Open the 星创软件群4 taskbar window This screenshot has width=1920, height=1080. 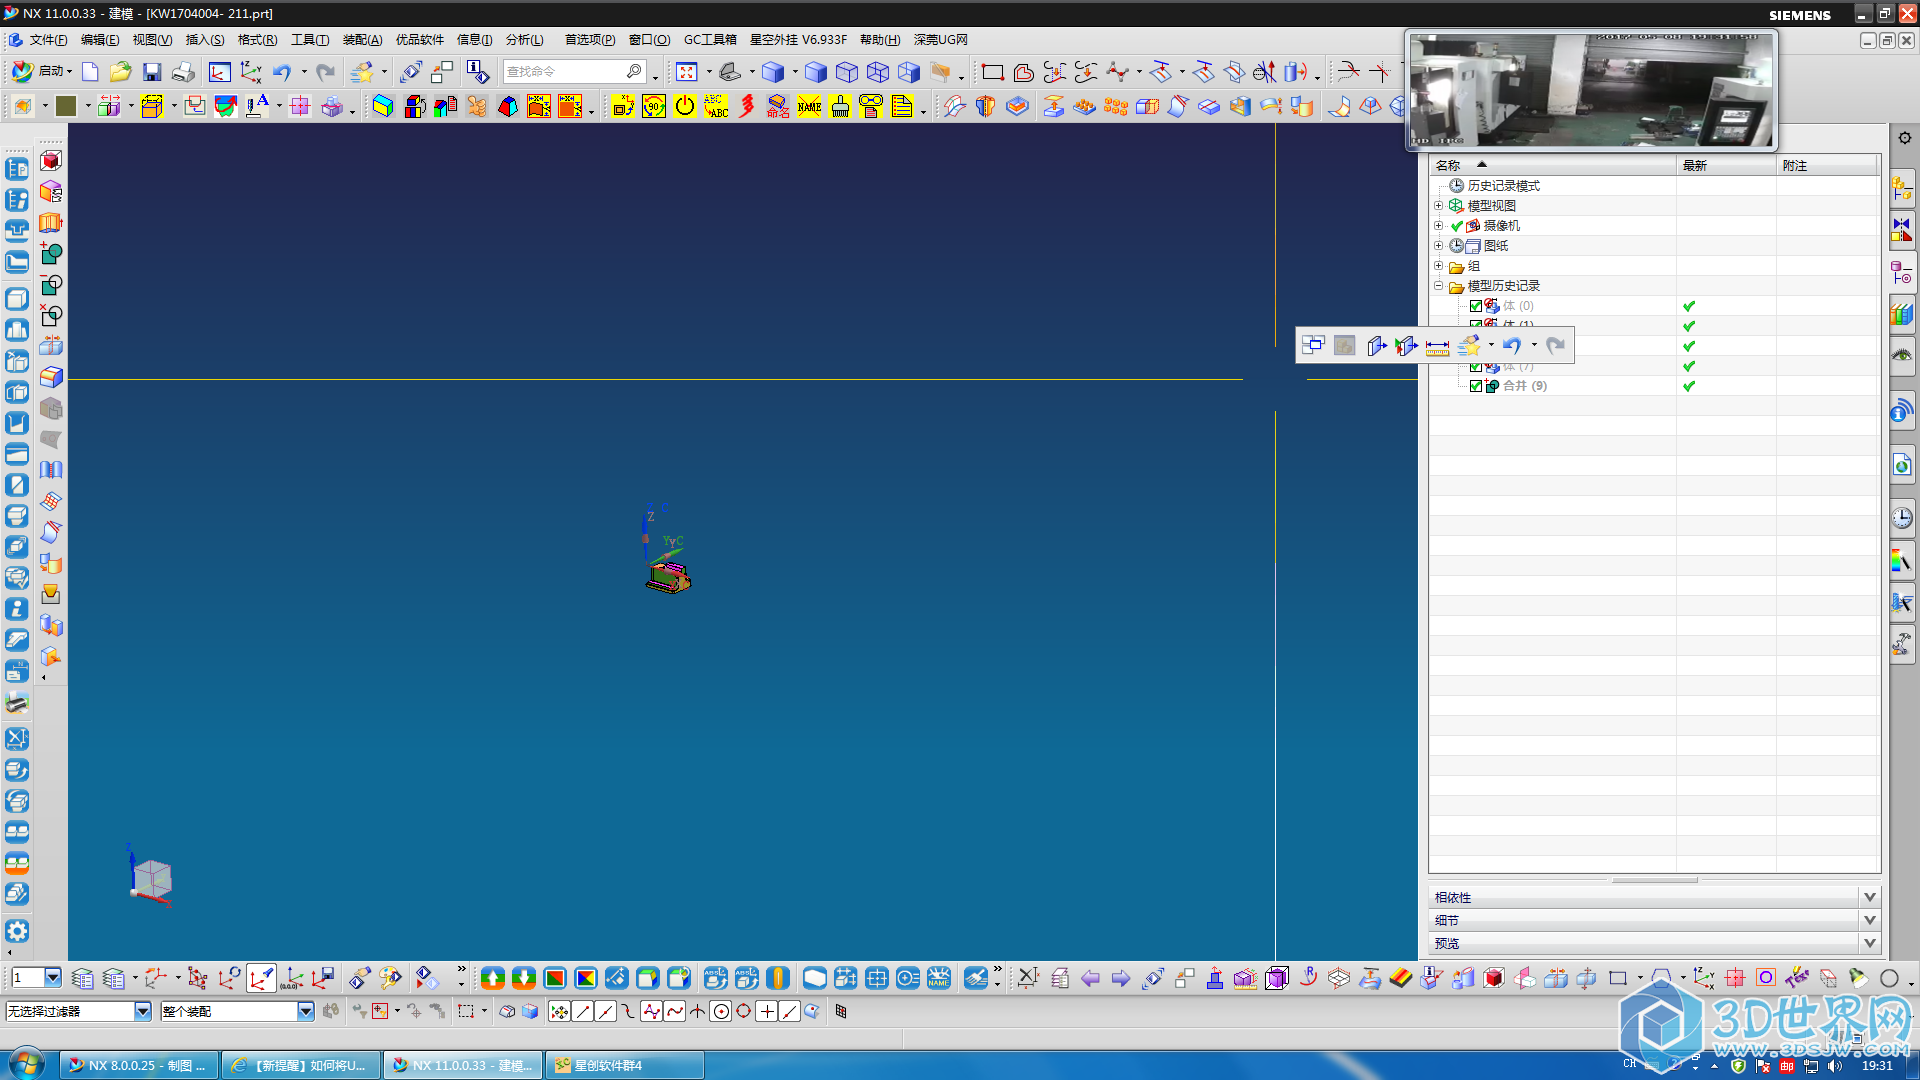coord(624,1066)
